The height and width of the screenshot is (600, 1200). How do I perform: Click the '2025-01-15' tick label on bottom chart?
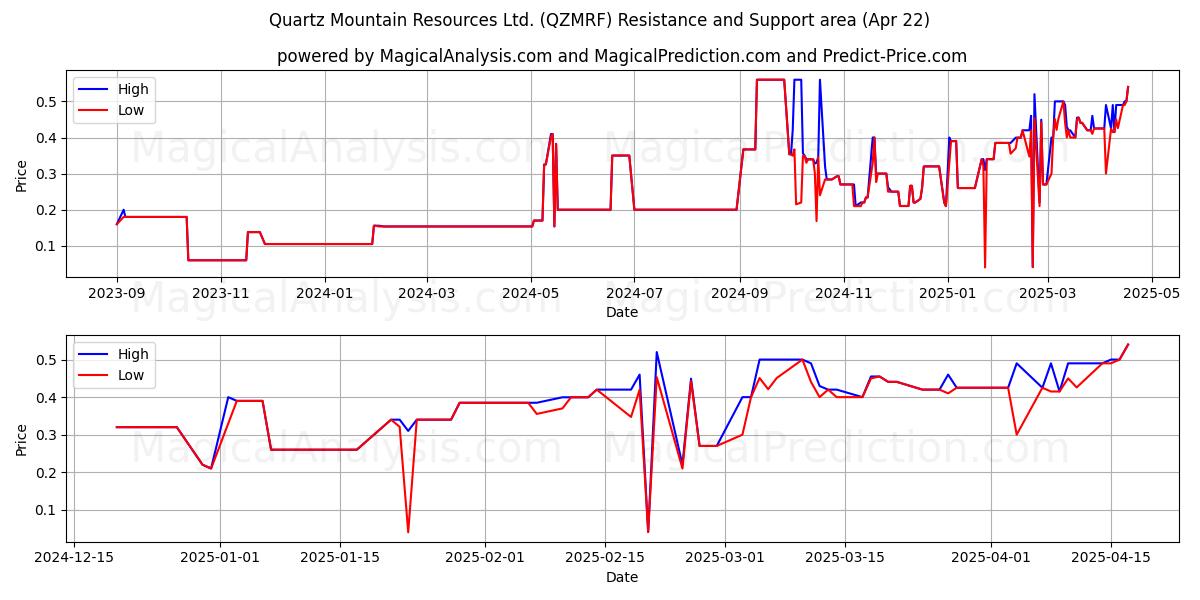(x=340, y=559)
